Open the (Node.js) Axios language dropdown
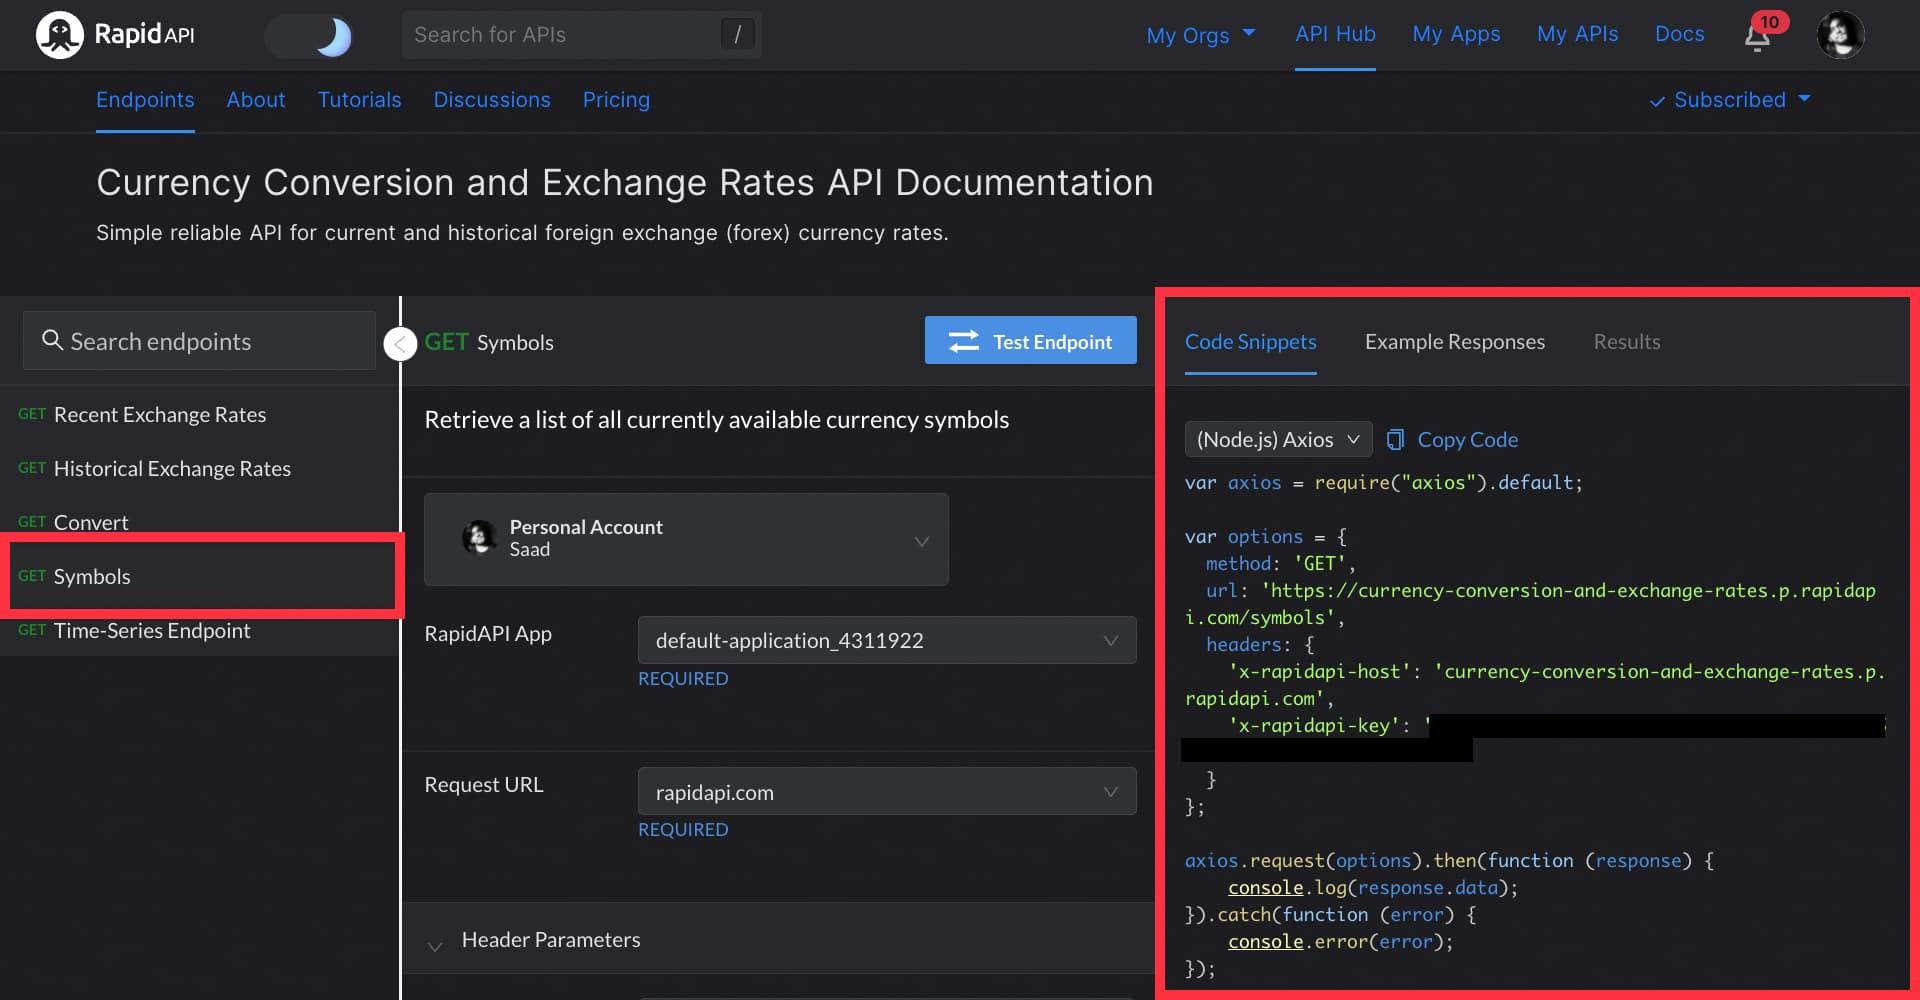 [1278, 439]
